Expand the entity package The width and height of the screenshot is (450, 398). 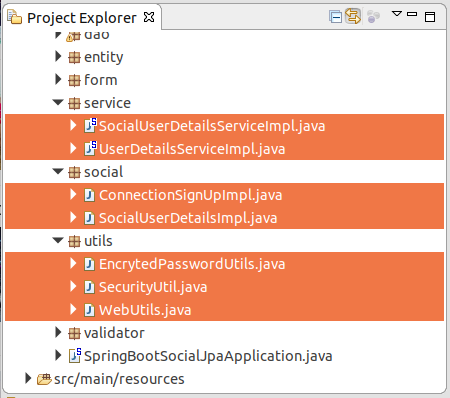coord(58,57)
